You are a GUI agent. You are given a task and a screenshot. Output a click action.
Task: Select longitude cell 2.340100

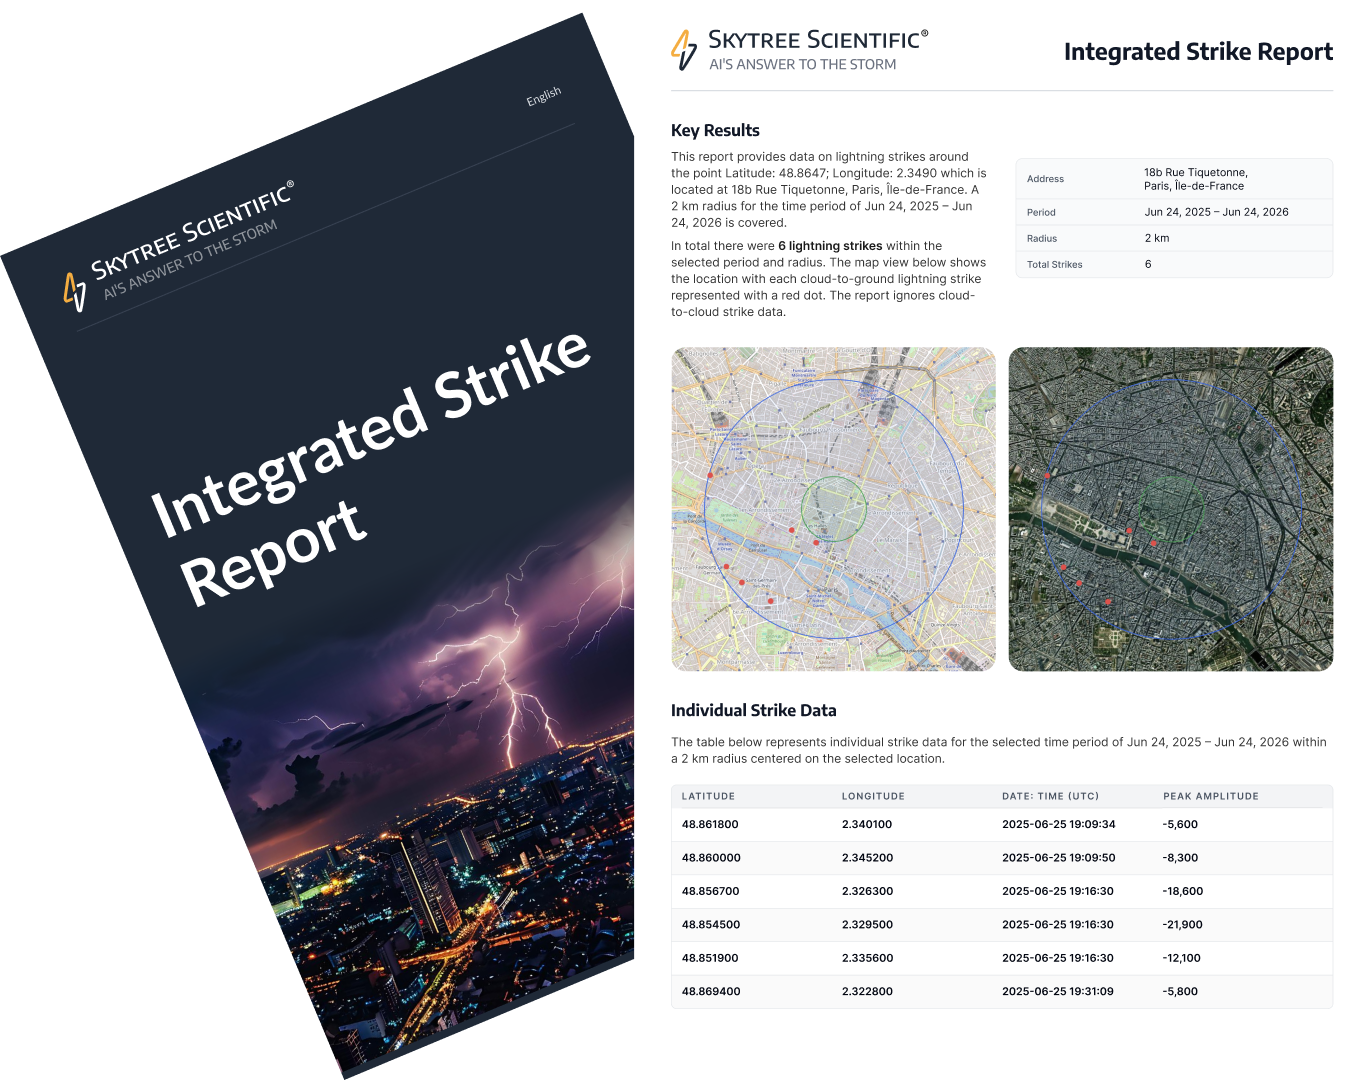(867, 824)
